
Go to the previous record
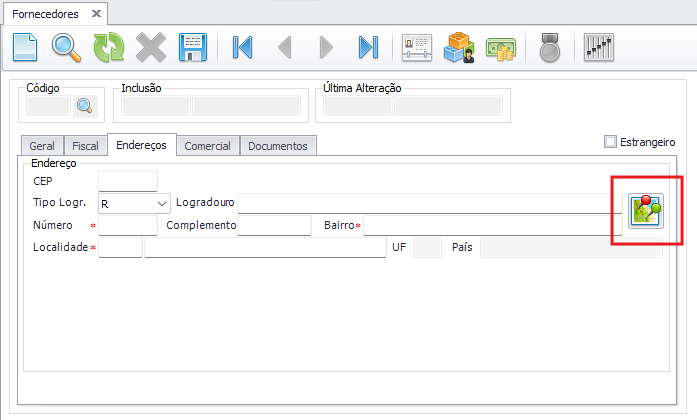(x=284, y=47)
